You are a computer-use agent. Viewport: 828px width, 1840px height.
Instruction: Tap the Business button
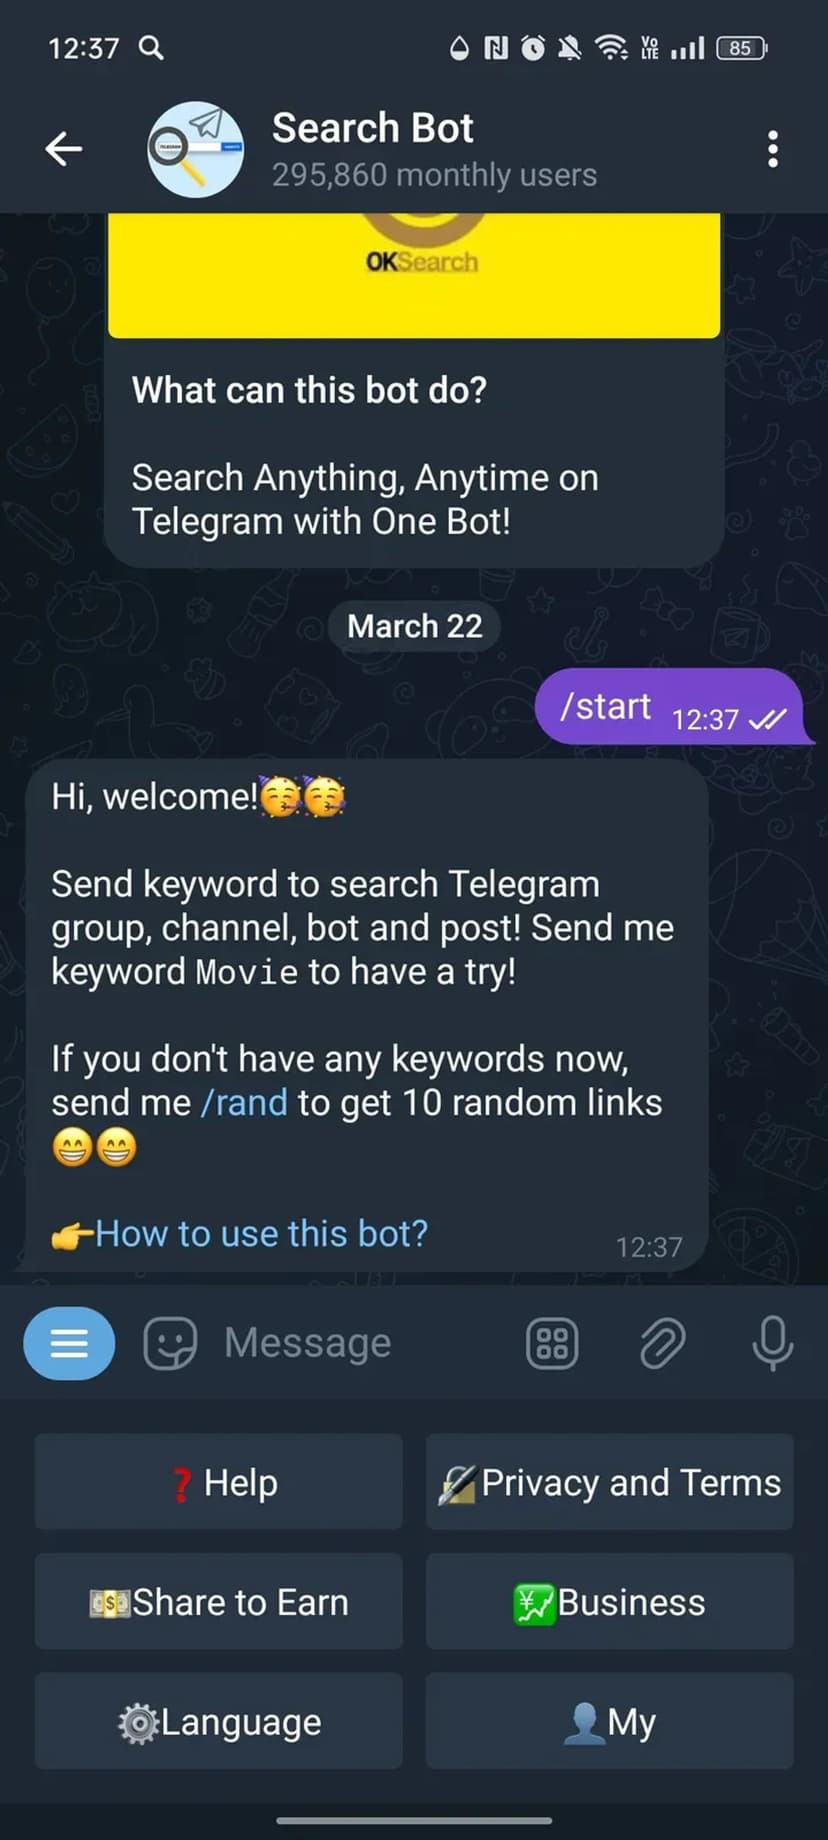point(610,1602)
